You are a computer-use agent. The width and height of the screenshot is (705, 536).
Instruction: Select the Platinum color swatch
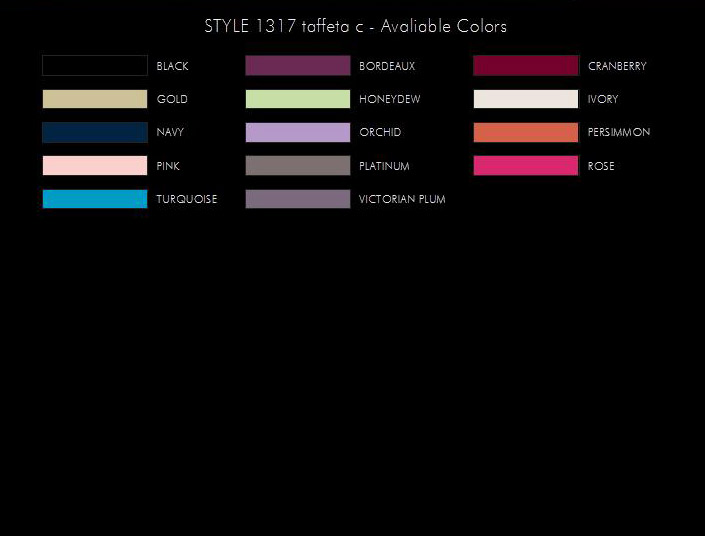[x=298, y=165]
